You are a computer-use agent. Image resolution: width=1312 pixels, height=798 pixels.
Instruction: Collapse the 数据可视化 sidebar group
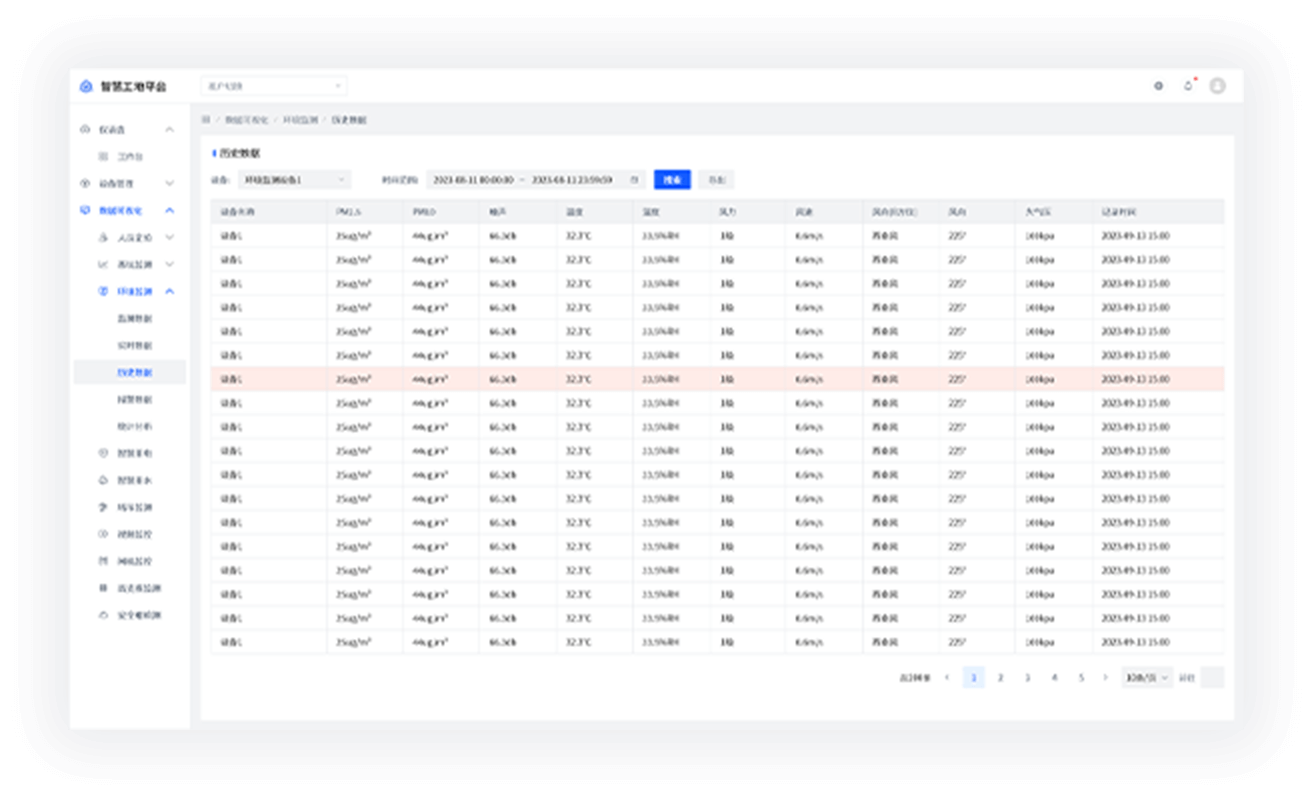click(170, 211)
